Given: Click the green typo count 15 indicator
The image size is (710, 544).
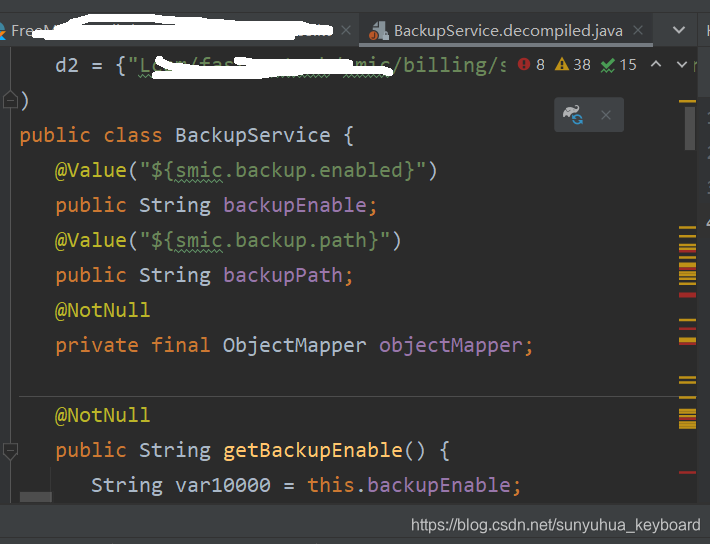Looking at the screenshot, I should pos(619,65).
